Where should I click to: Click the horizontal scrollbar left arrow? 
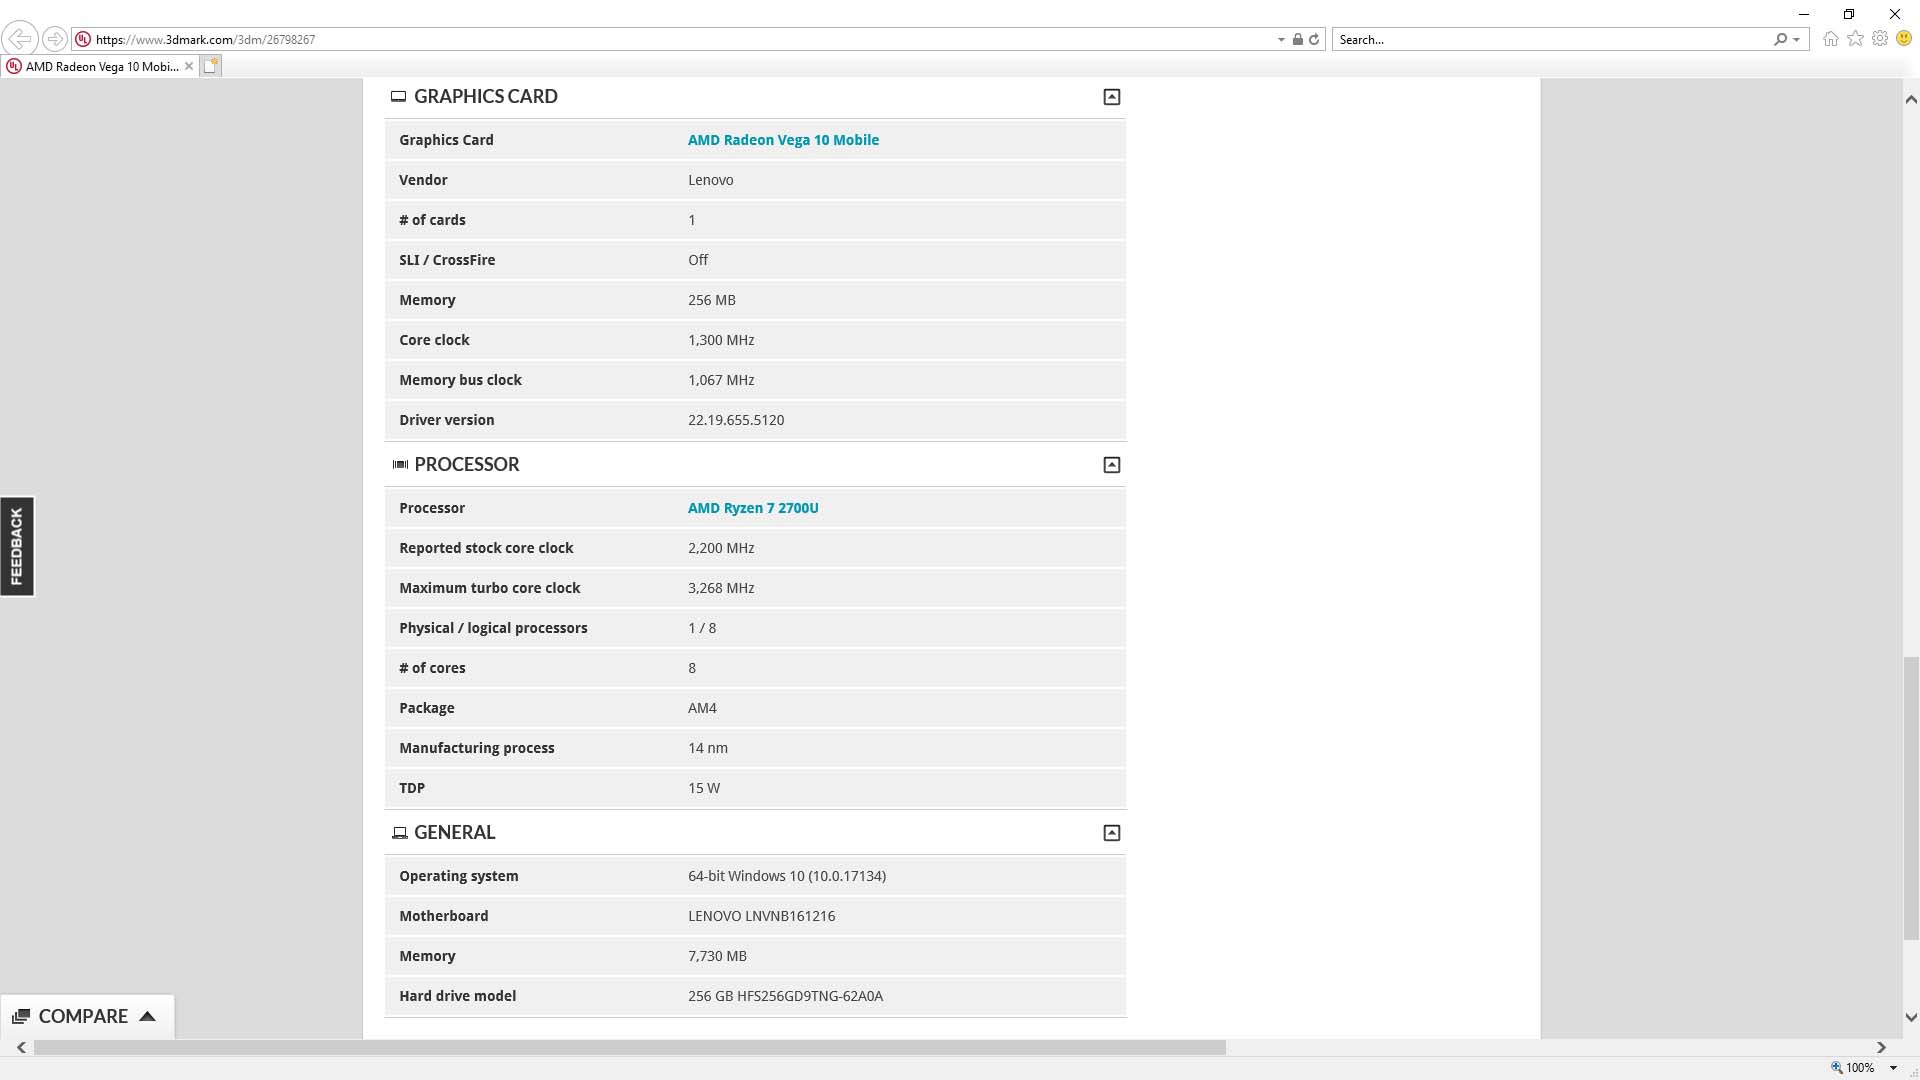pos(21,1047)
